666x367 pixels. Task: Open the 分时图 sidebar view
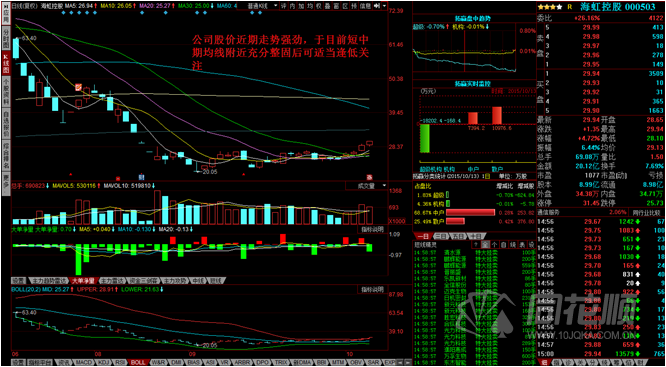tap(6, 38)
